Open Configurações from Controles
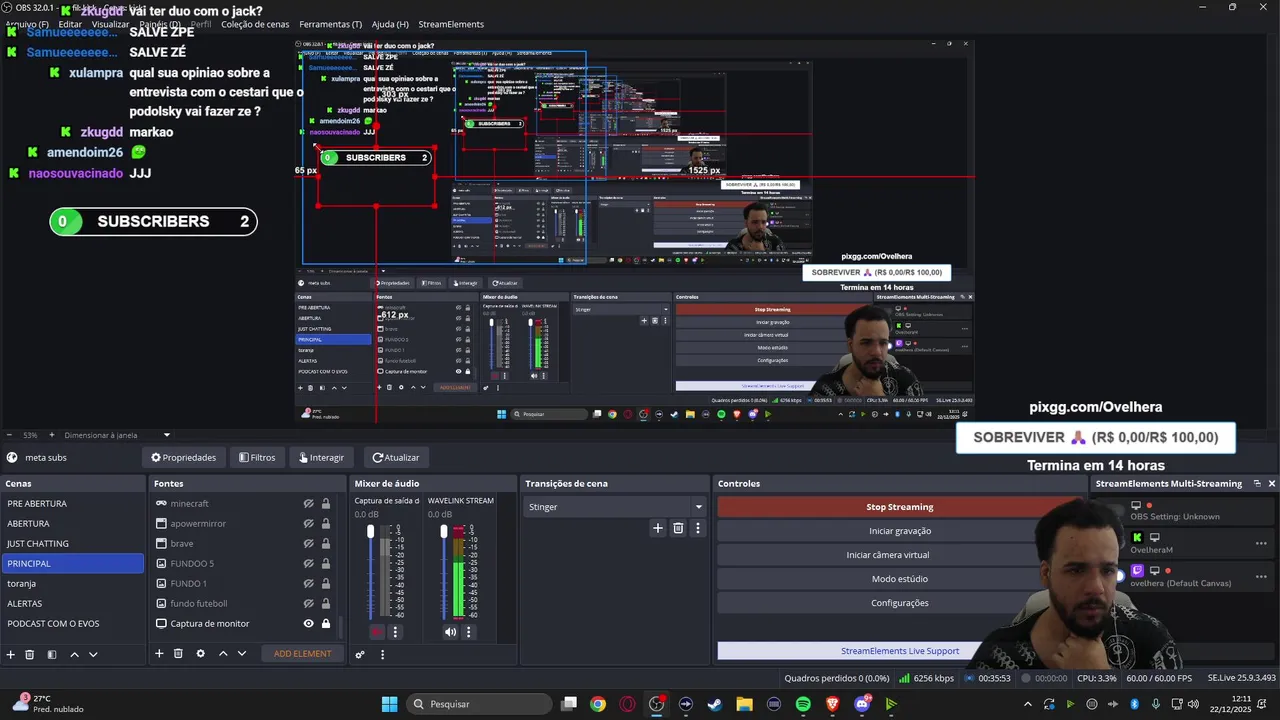Screen dimensions: 1280x720 click(899, 603)
